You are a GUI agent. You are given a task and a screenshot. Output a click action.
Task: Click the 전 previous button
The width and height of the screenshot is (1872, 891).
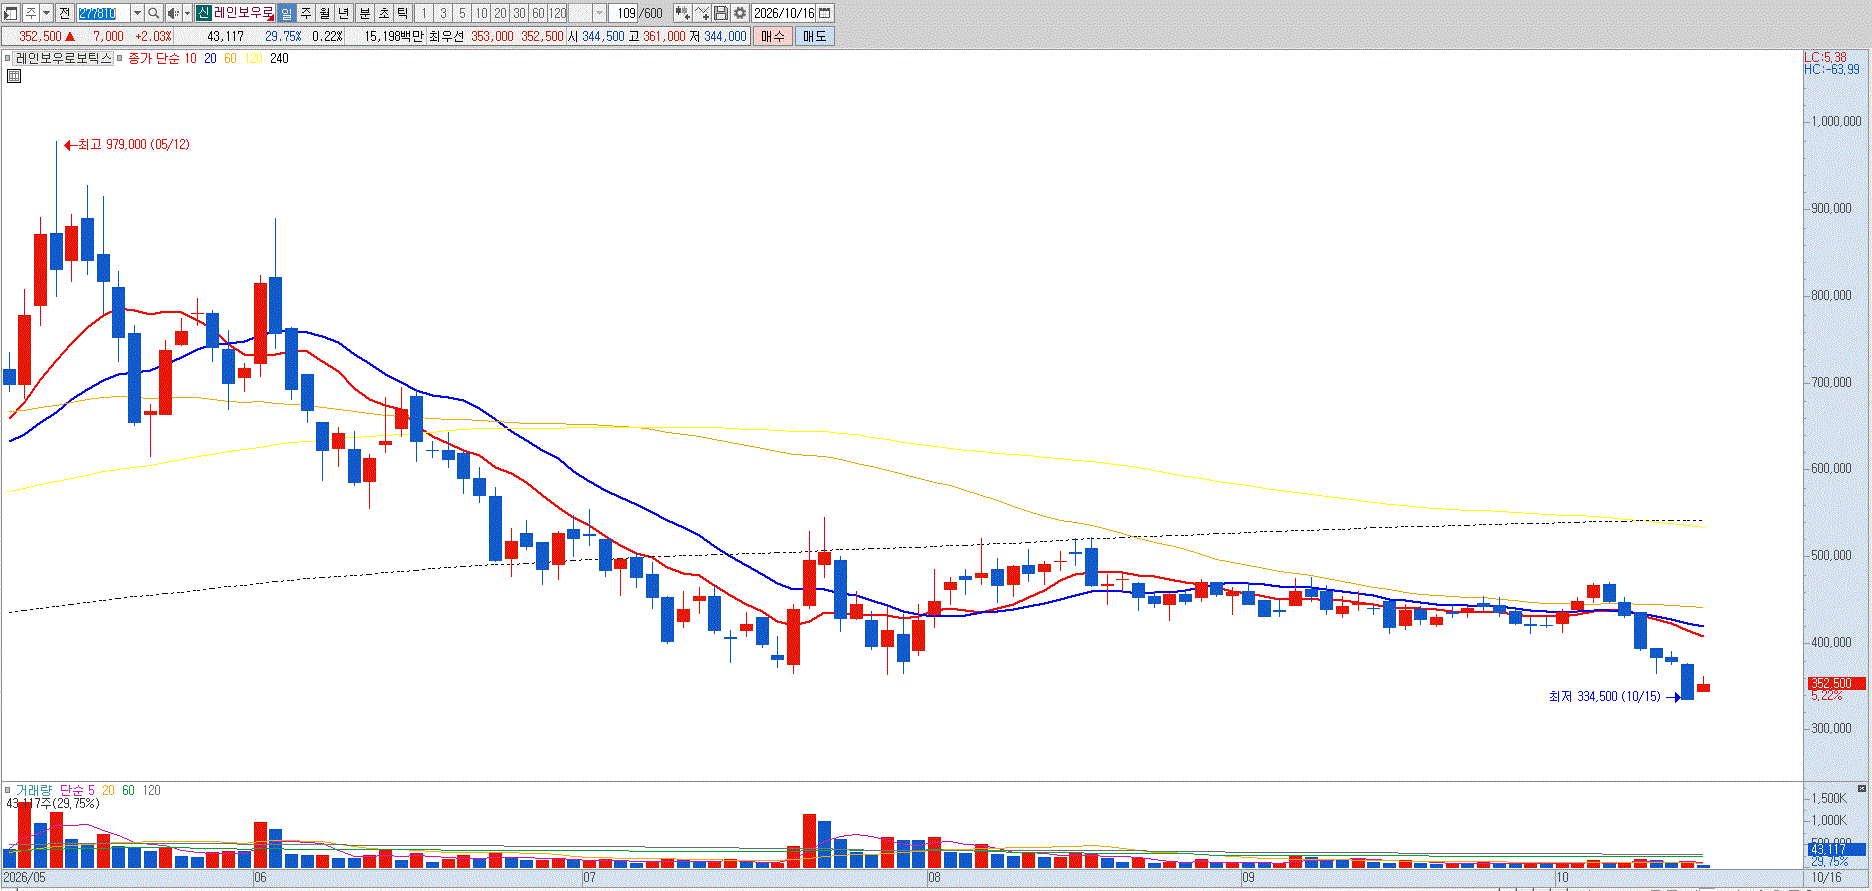(65, 13)
